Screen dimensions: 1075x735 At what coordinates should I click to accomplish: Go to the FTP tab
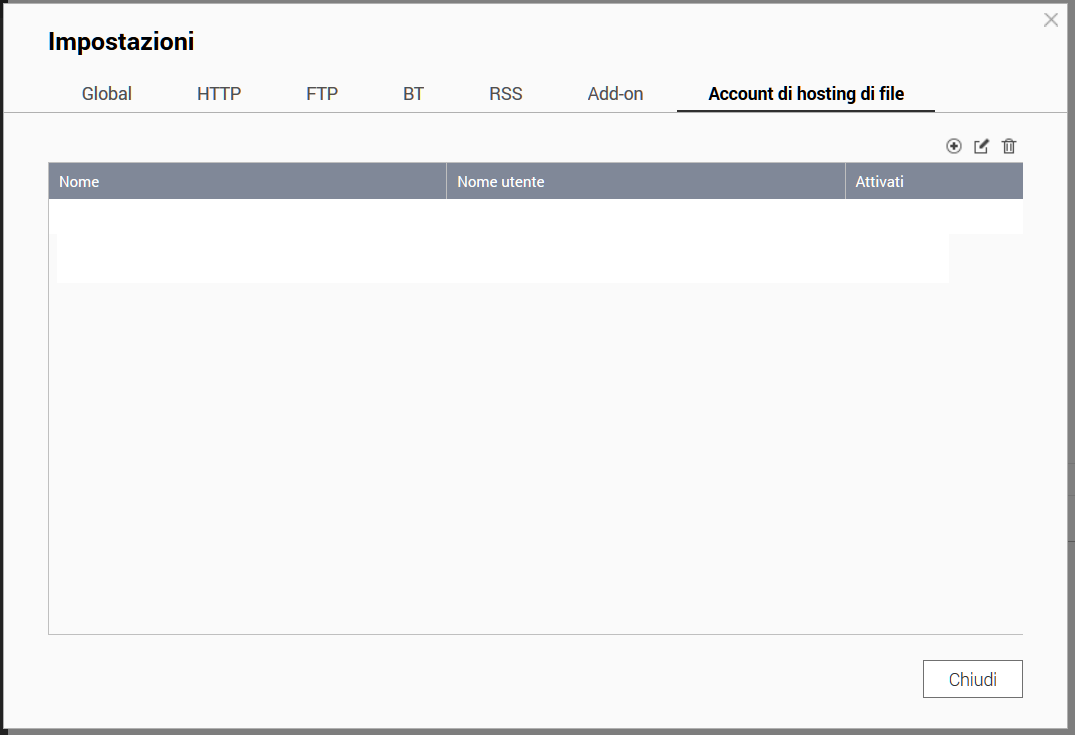(x=322, y=94)
